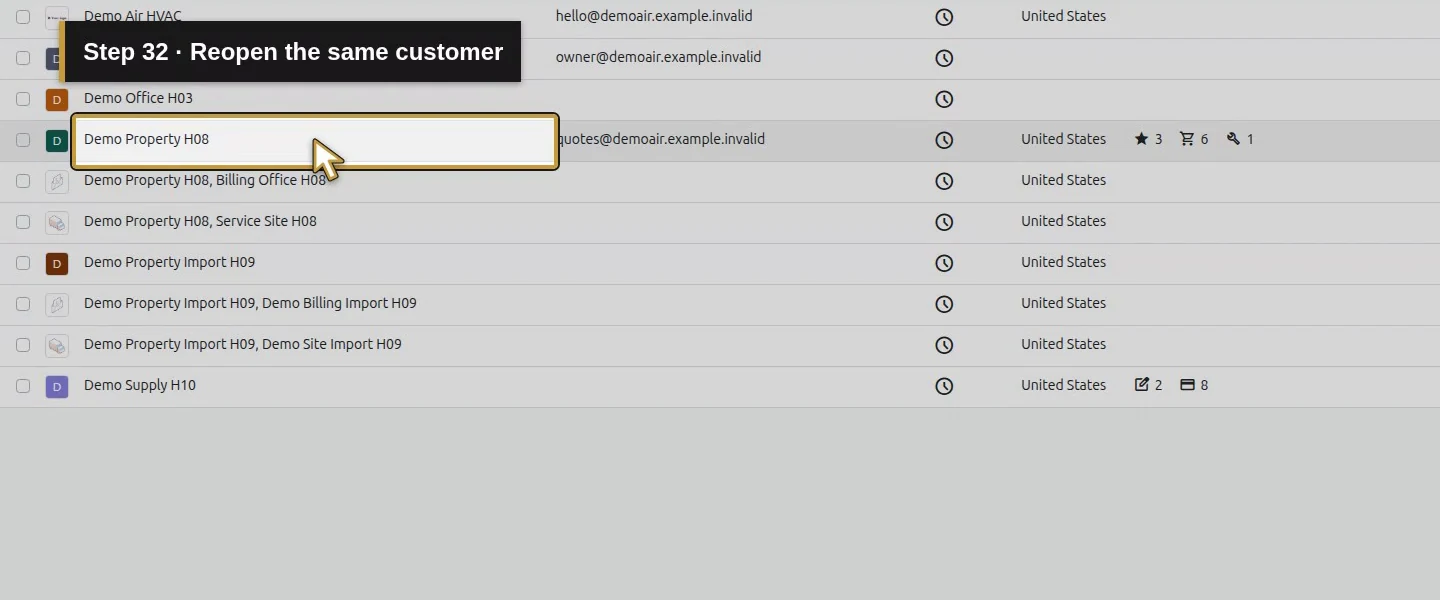This screenshot has height=600, width=1440.
Task: Select the Billing Office H08 row checkbox
Action: tap(23, 181)
